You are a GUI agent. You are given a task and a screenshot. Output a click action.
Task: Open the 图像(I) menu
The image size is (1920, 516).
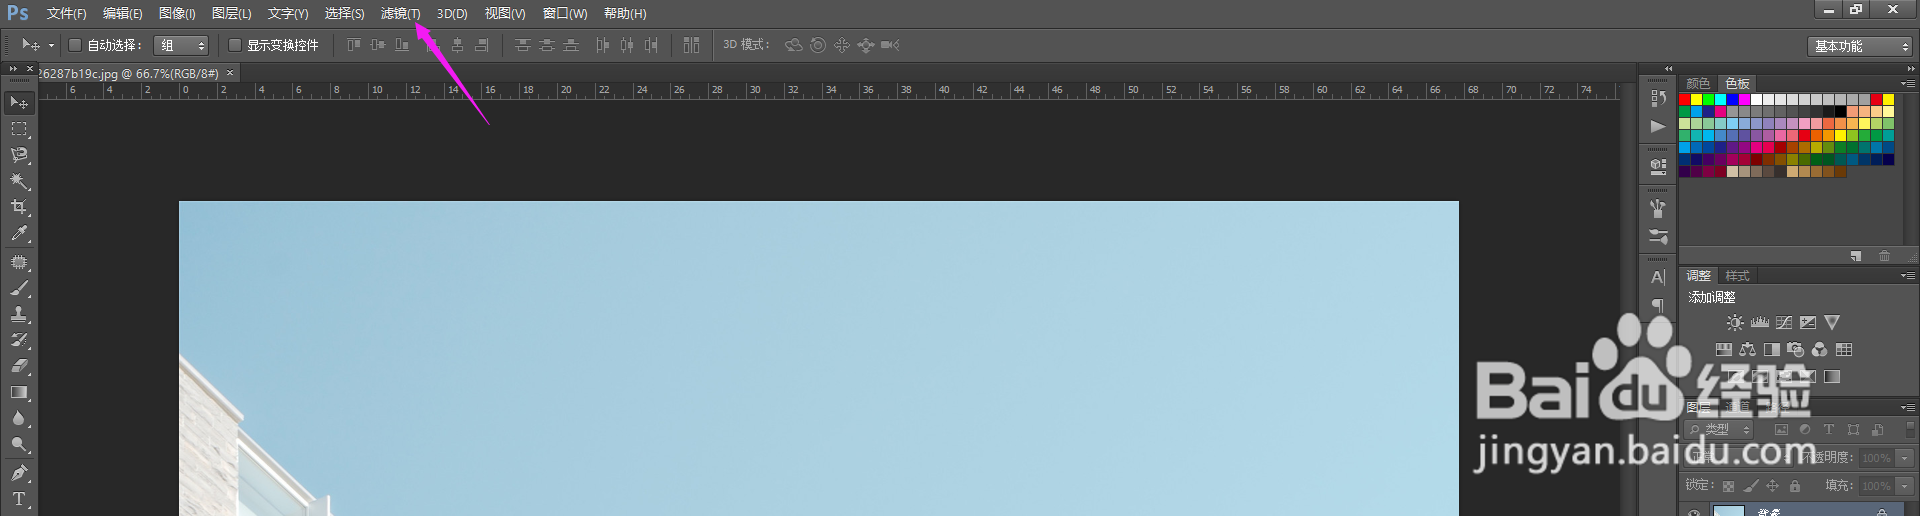[x=177, y=13]
